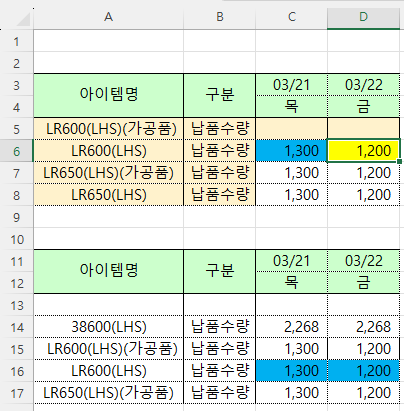Click 1,200 cell in row 17
This screenshot has width=404, height=411.
click(x=364, y=393)
